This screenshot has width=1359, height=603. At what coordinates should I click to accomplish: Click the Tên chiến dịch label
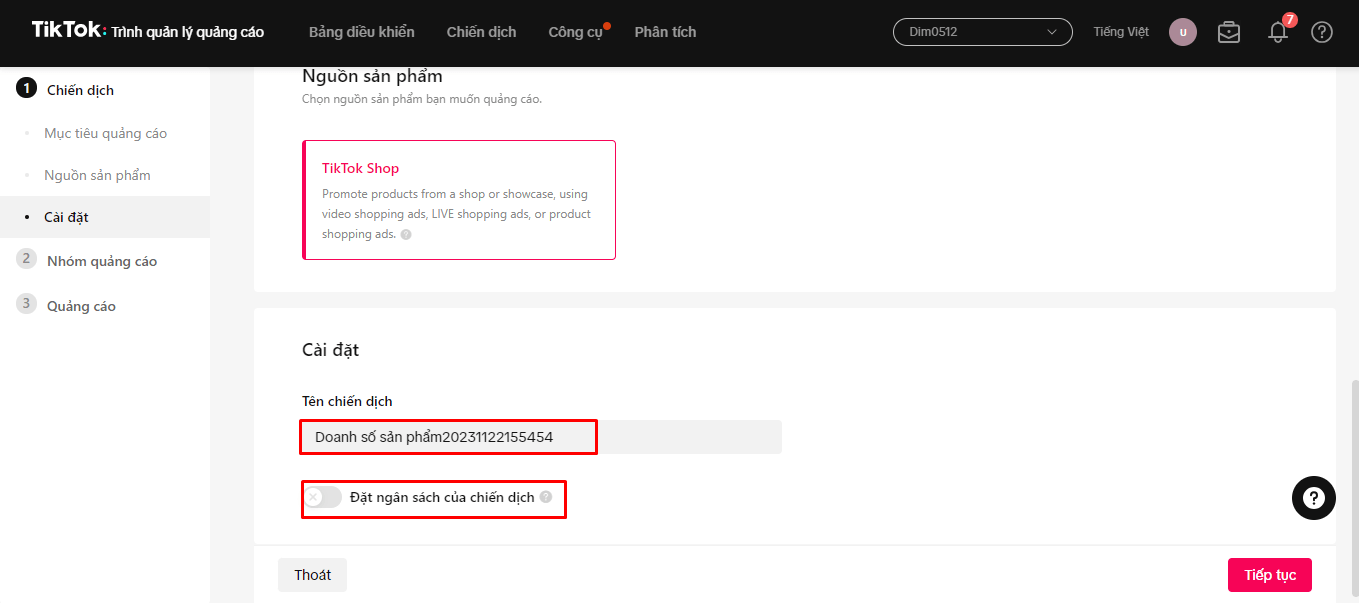point(347,401)
